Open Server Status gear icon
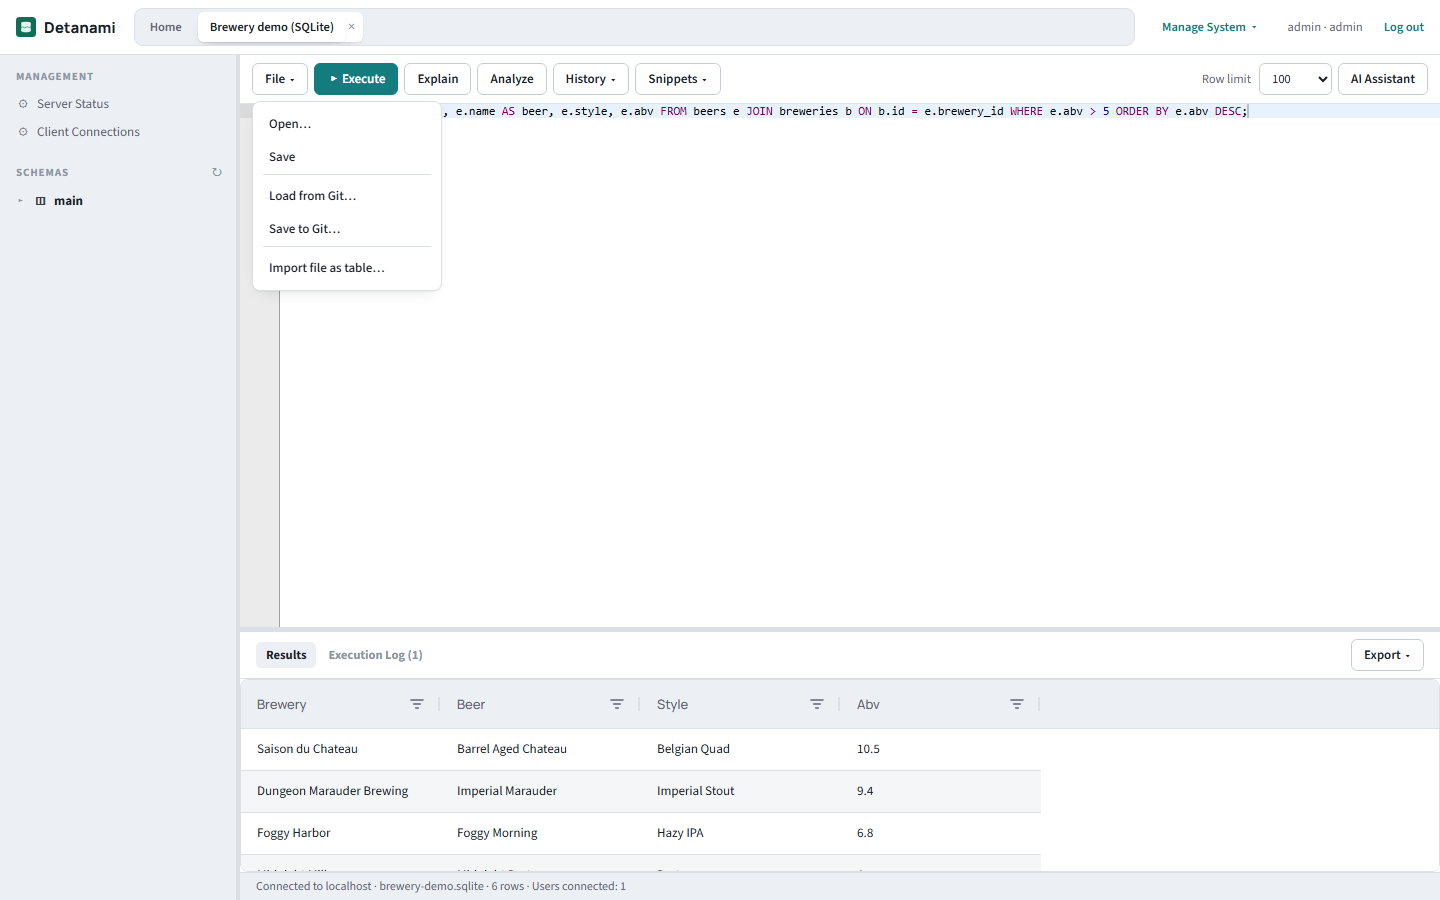This screenshot has height=900, width=1440. click(x=23, y=104)
